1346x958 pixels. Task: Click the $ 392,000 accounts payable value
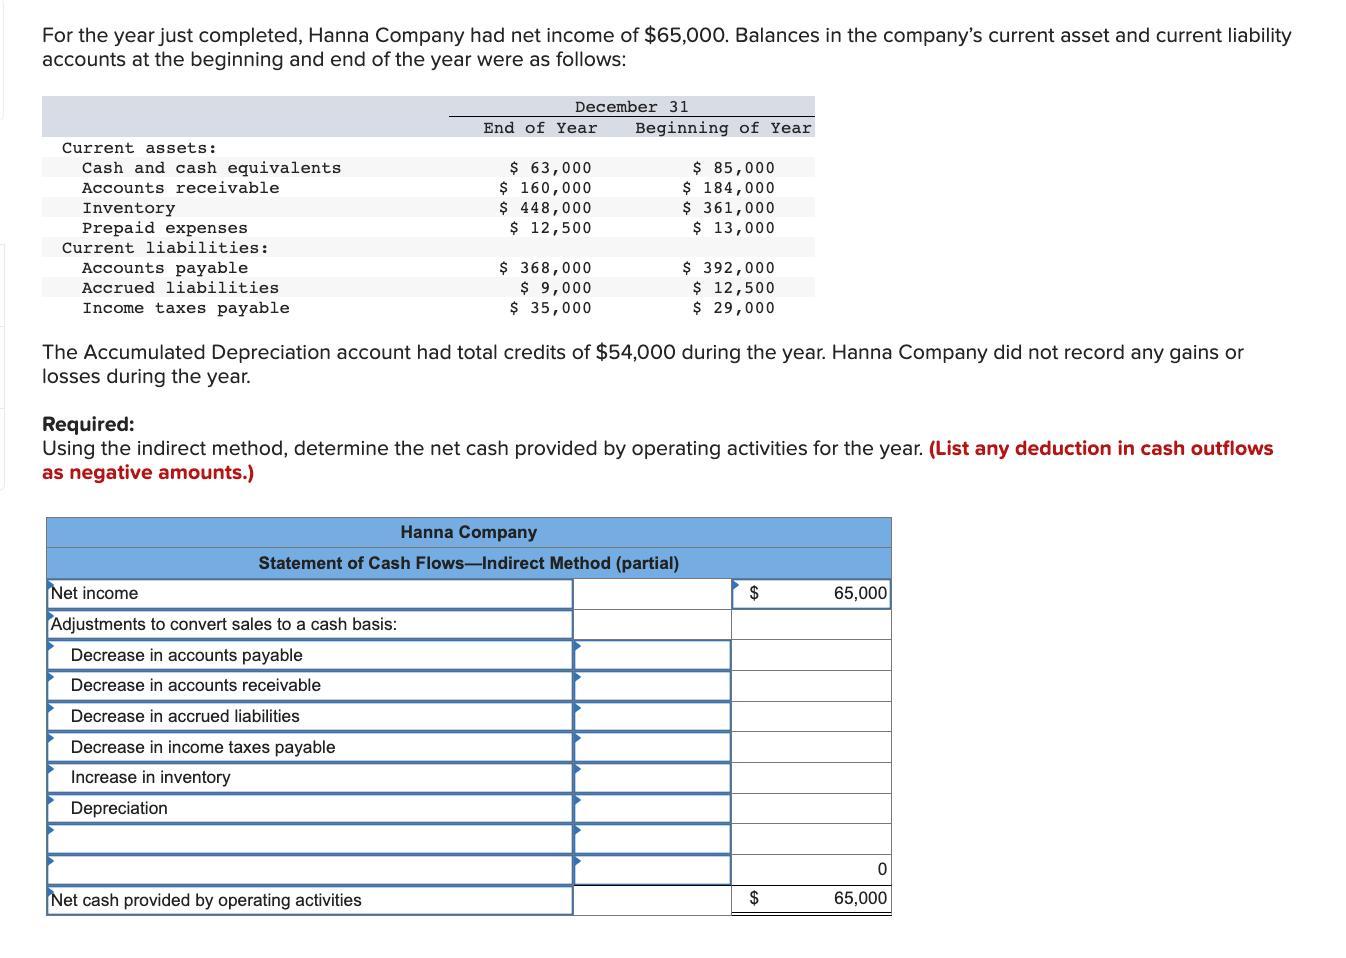728,268
